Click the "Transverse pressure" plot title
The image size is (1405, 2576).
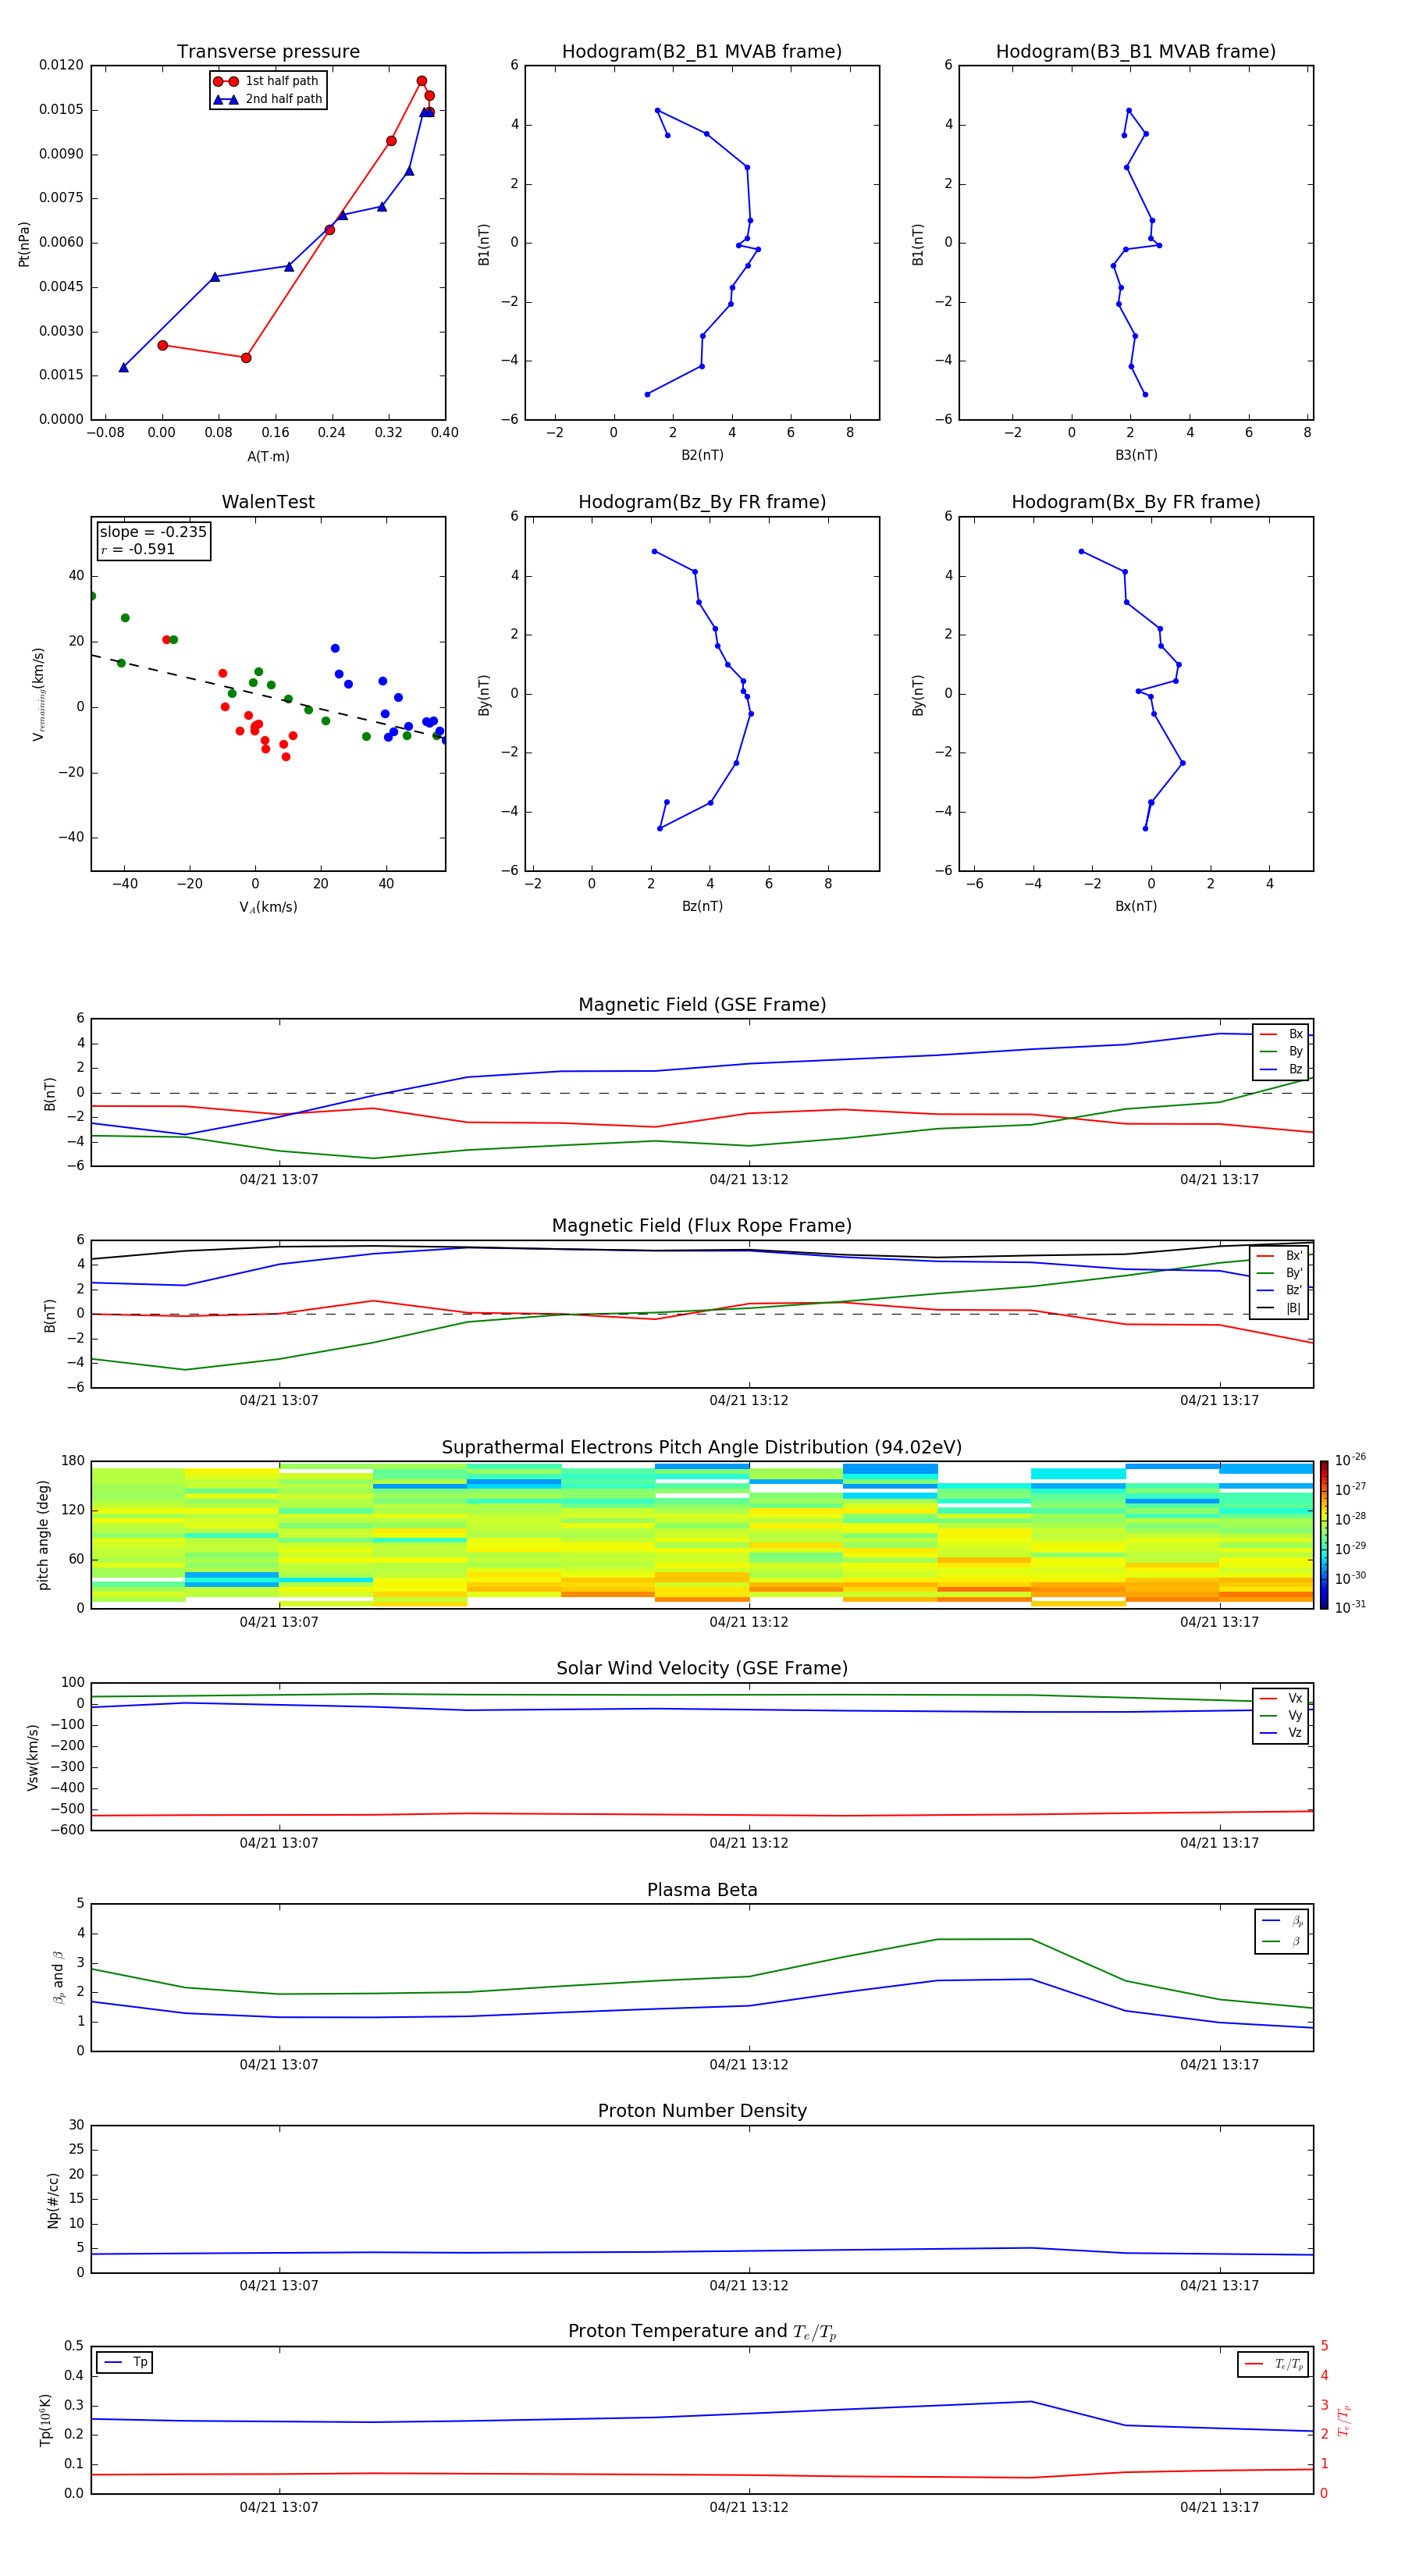(268, 51)
